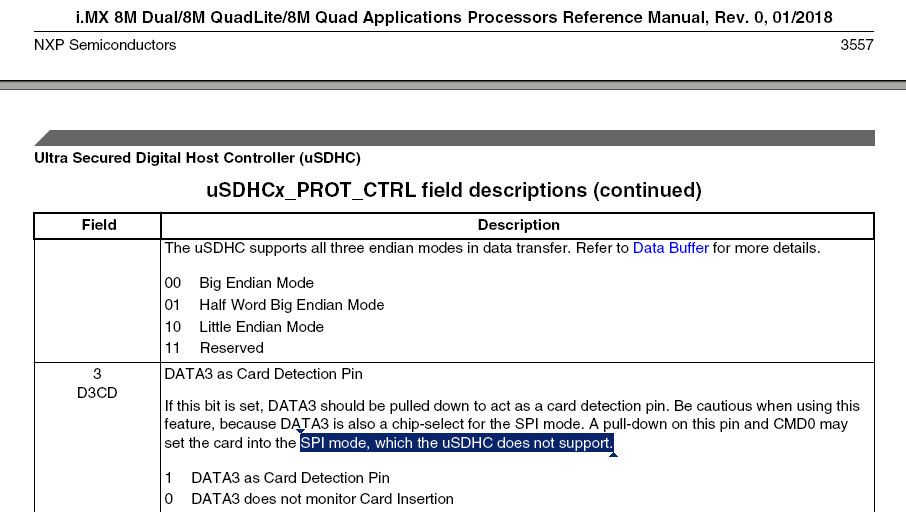Click the reference manual title line

[454, 17]
